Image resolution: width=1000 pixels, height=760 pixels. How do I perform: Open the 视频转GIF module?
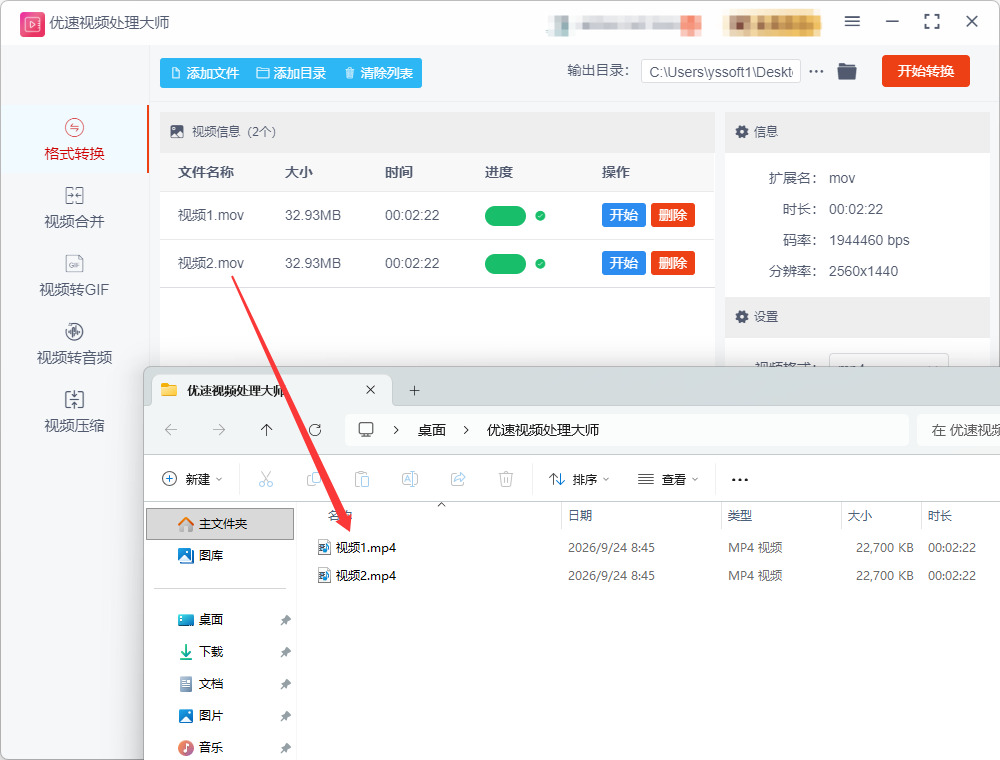tap(74, 276)
